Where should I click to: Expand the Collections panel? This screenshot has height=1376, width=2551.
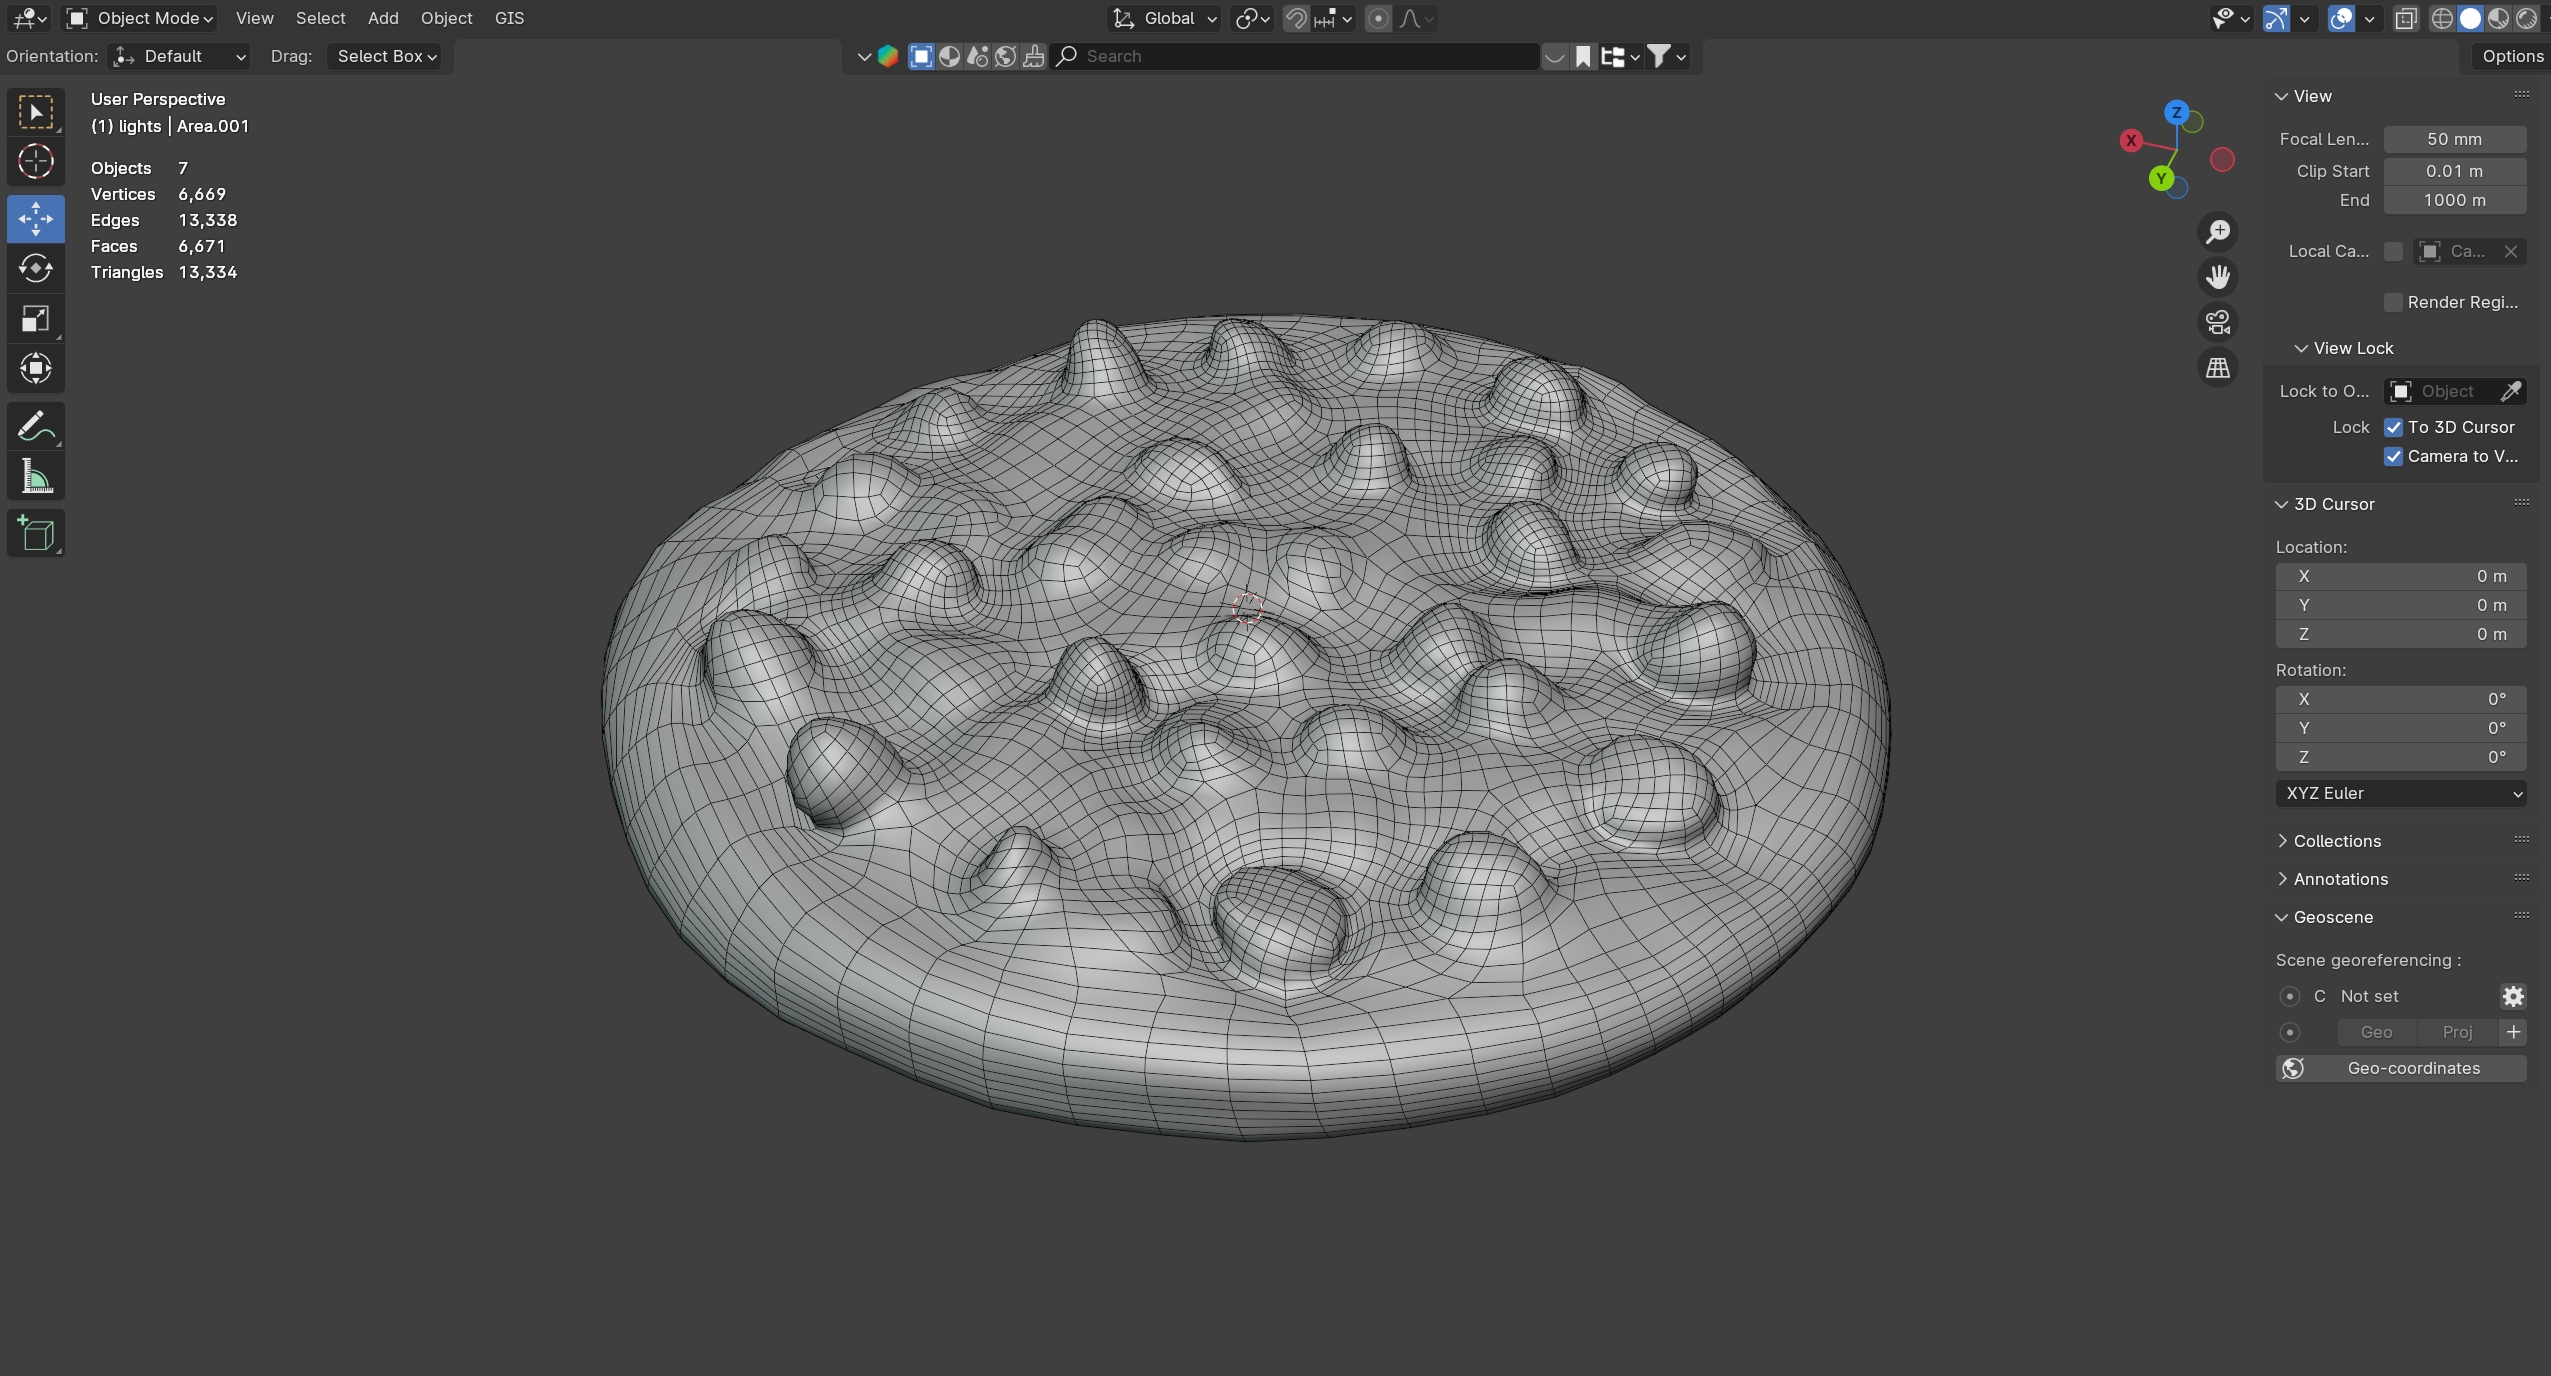tap(2336, 841)
